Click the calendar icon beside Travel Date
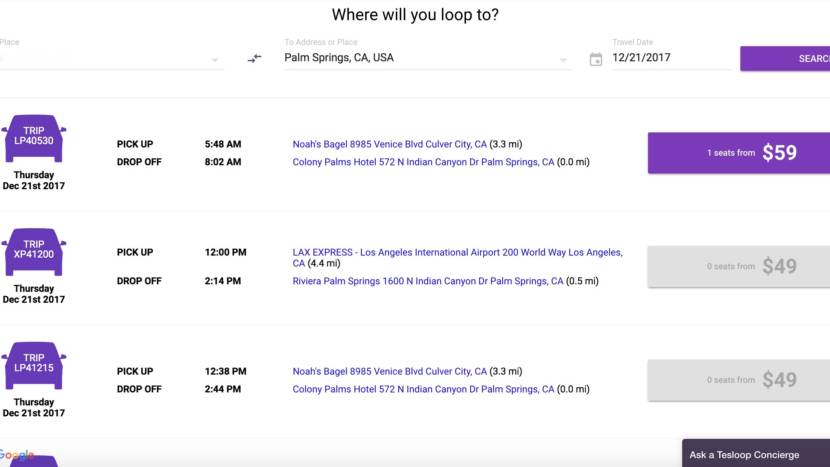830x467 pixels. coord(596,59)
